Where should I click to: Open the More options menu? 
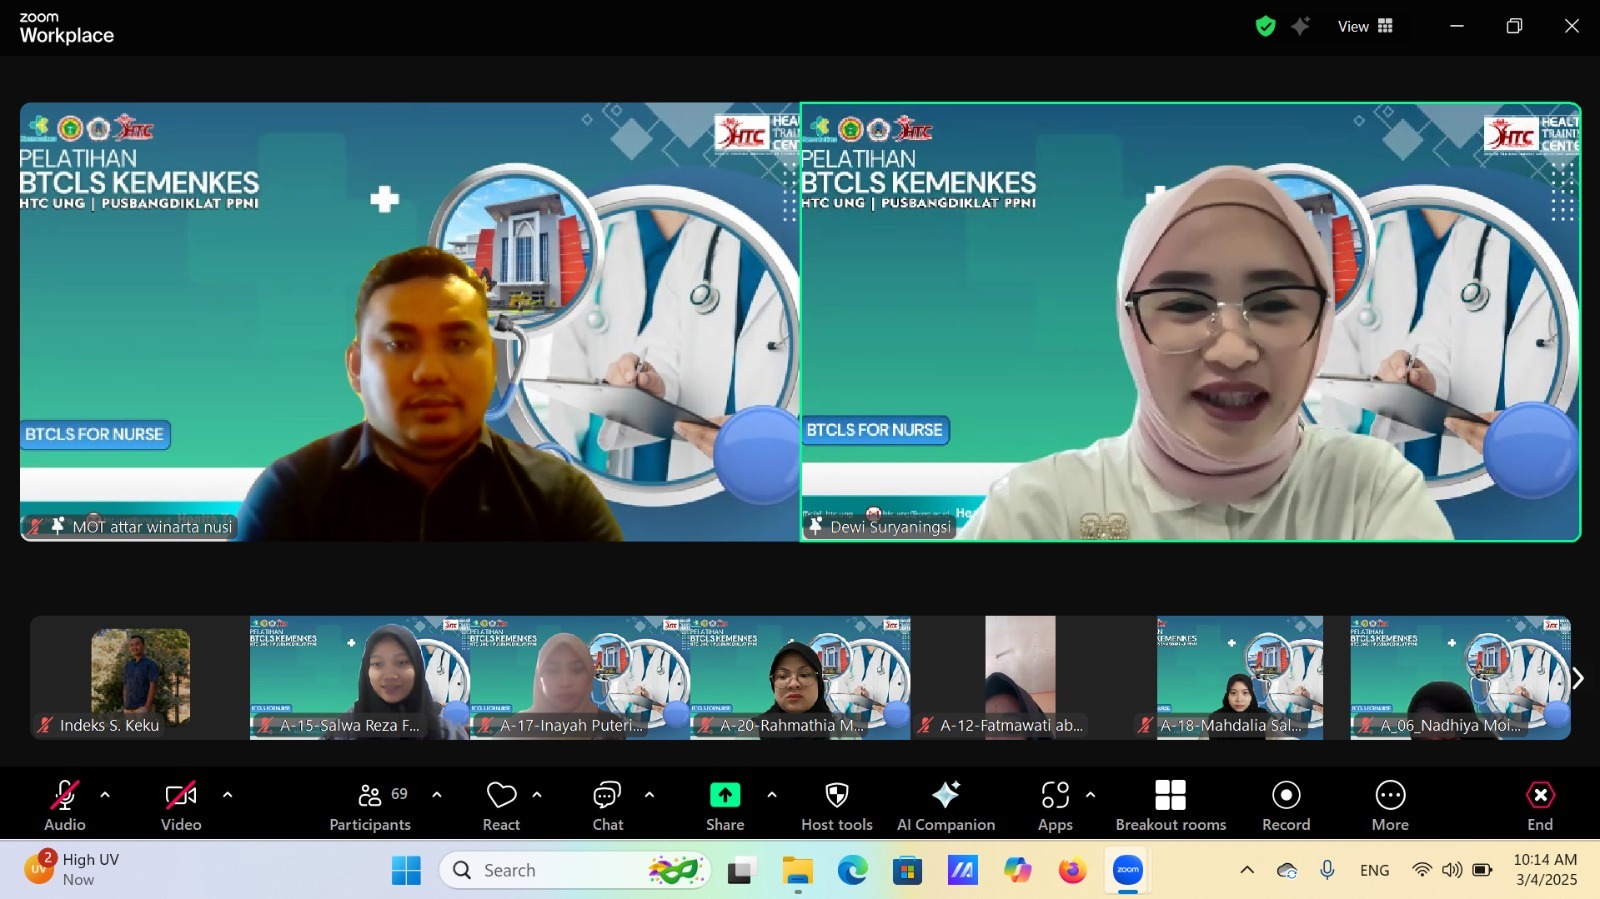1390,805
